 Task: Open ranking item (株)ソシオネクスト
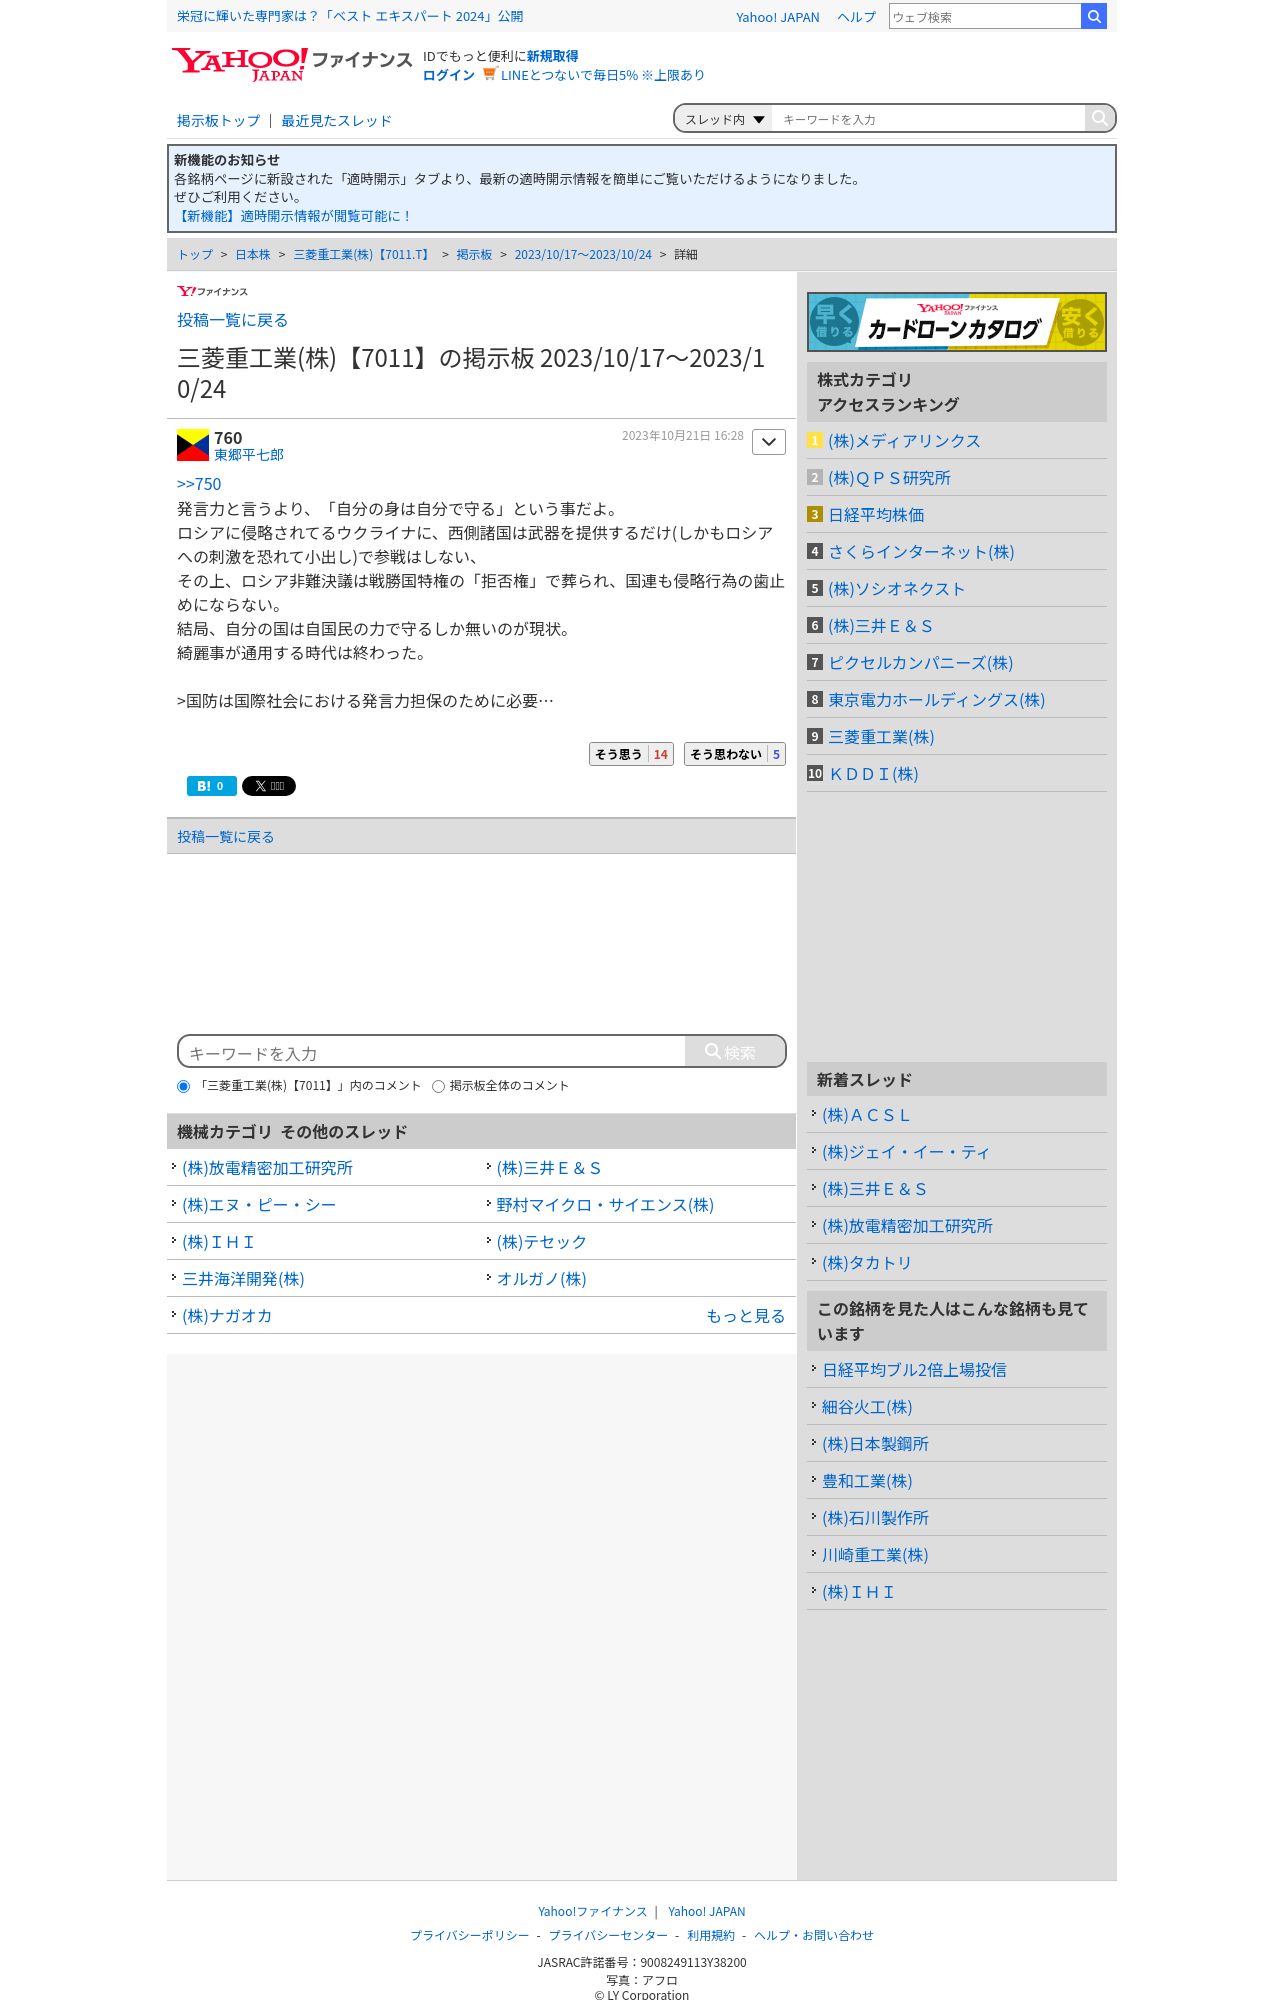[x=896, y=589]
